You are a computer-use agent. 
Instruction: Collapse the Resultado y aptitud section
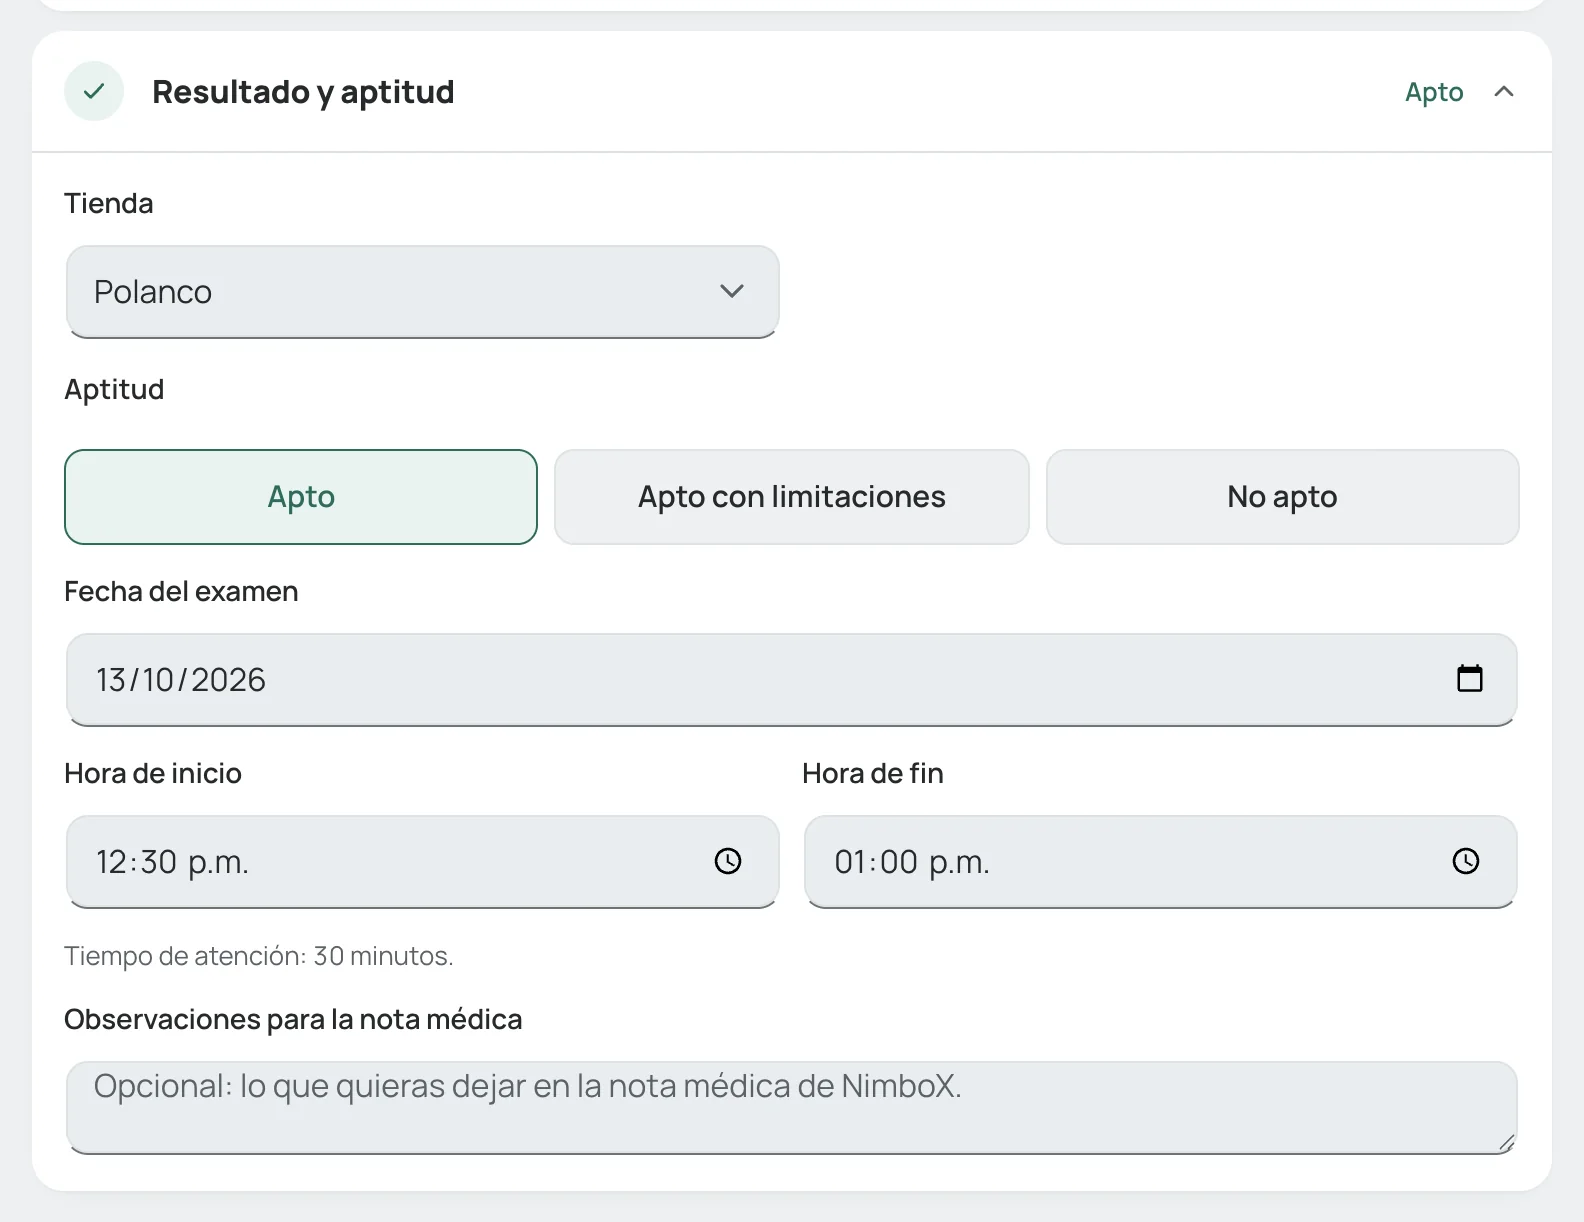click(1503, 91)
